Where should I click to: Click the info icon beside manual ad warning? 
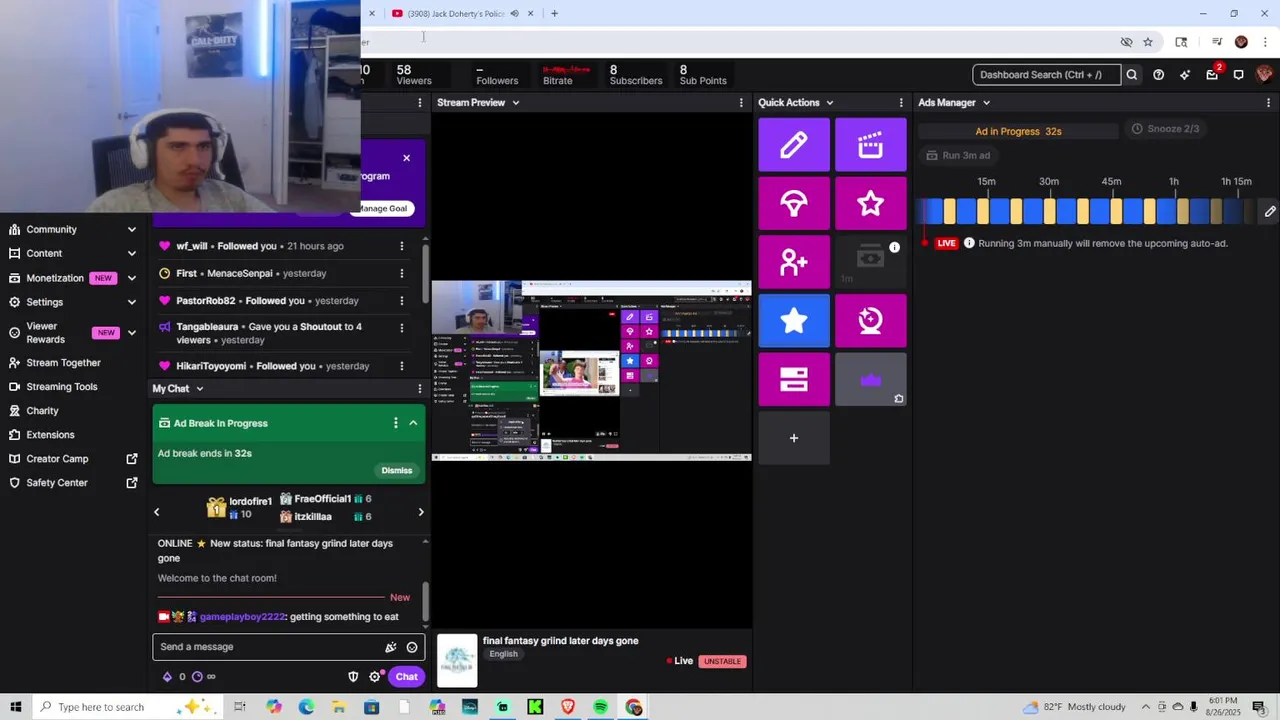969,243
